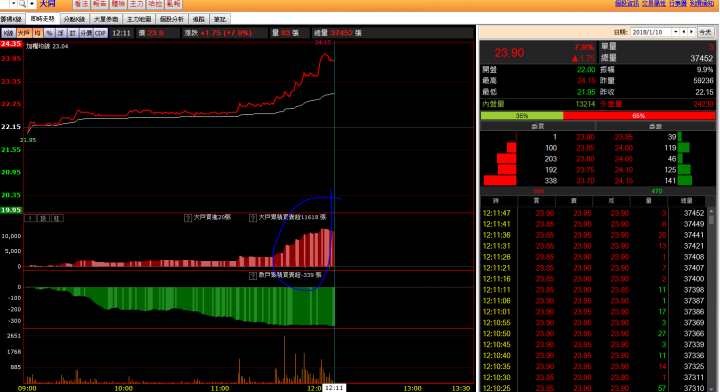Click the 35% green inner-volume bar

point(522,116)
